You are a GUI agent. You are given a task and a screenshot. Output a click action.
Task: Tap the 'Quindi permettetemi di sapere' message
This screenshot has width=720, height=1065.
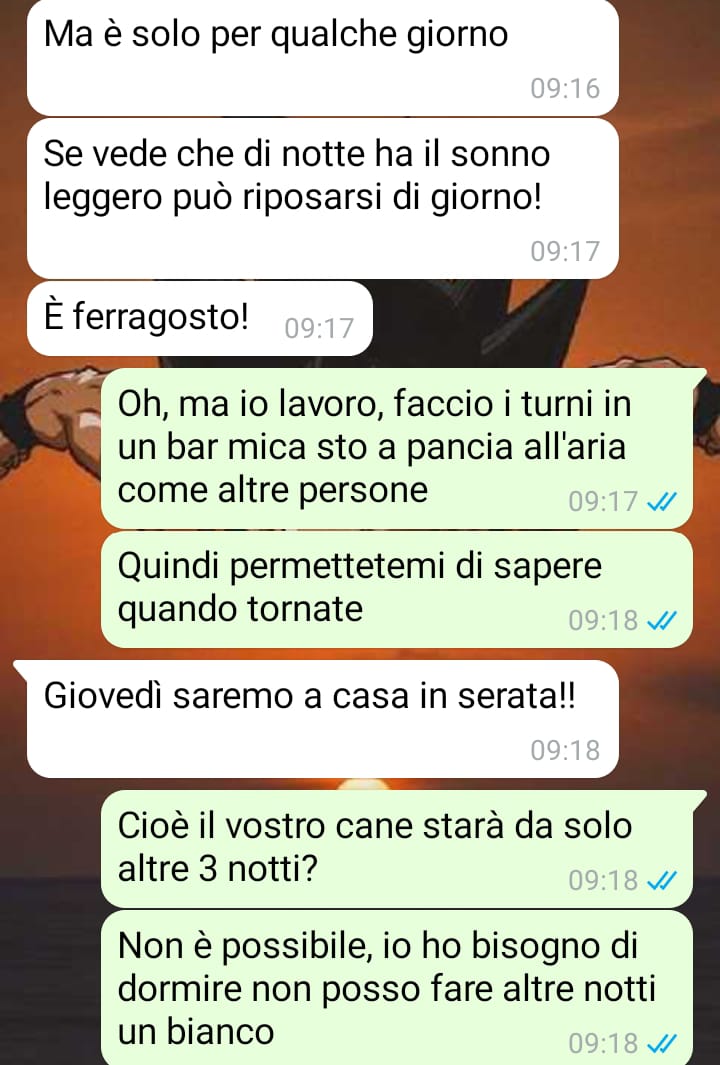[x=397, y=589]
